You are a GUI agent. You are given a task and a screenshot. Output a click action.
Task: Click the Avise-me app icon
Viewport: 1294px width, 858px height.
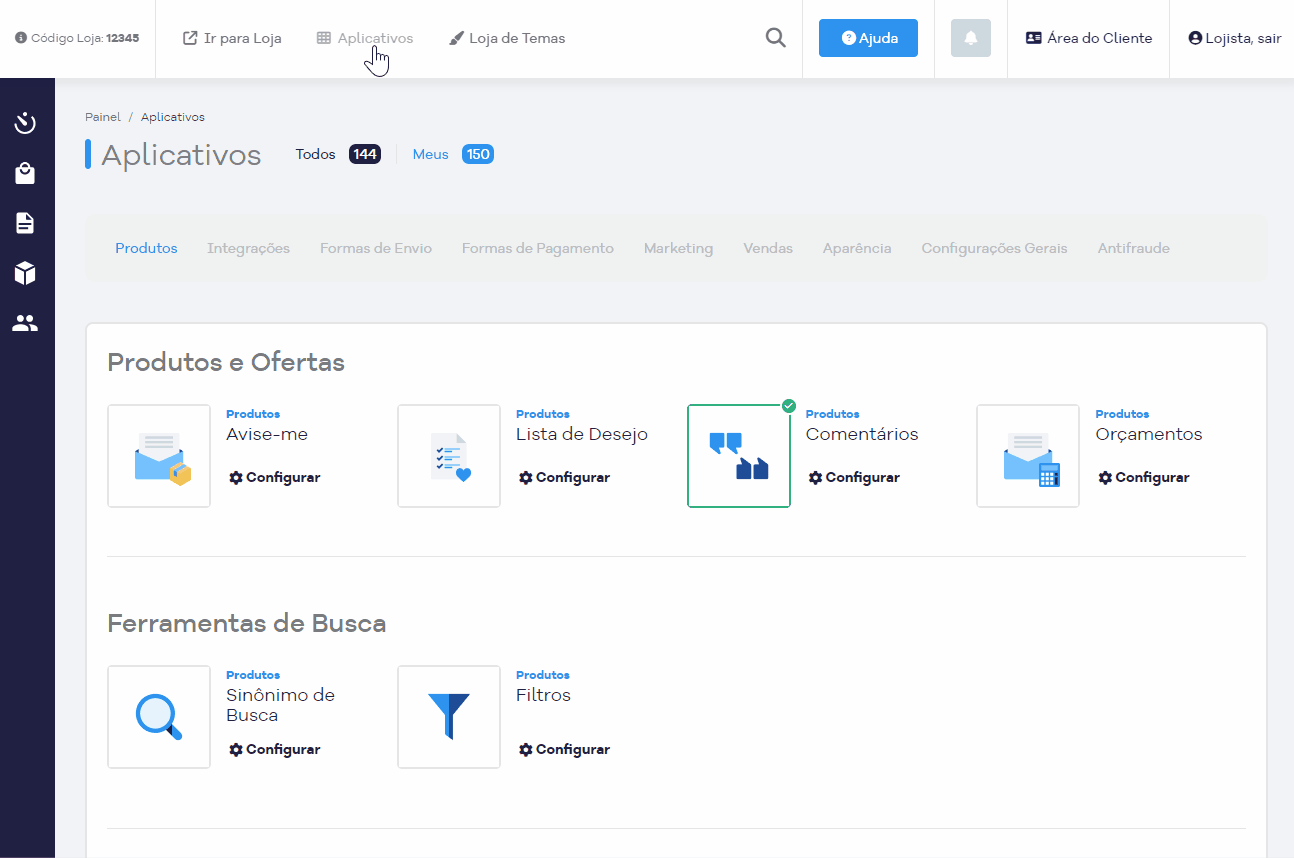click(159, 456)
